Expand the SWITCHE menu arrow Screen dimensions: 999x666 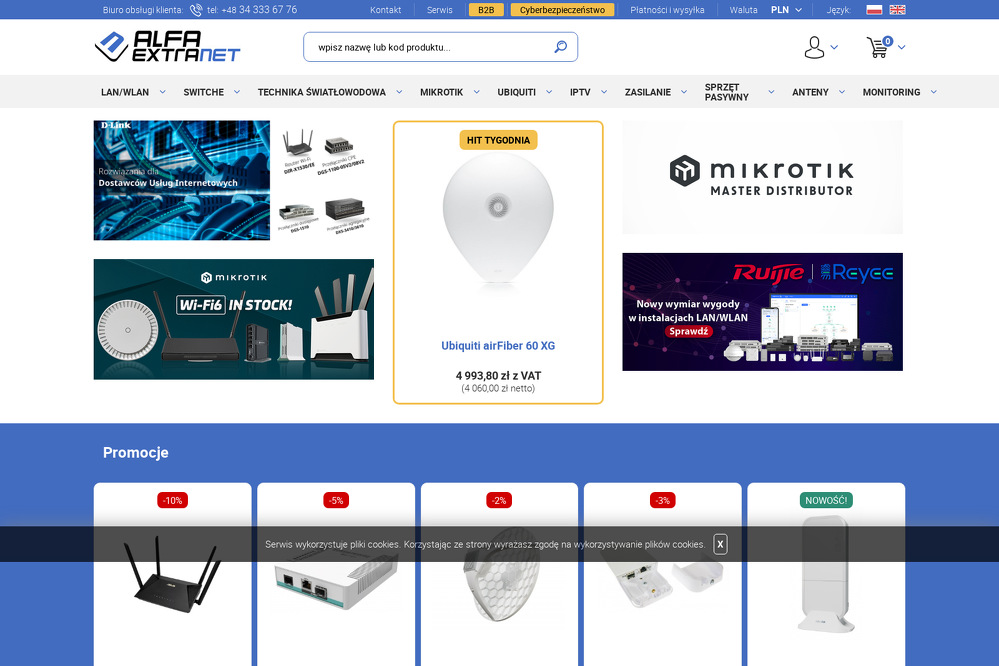click(x=237, y=92)
